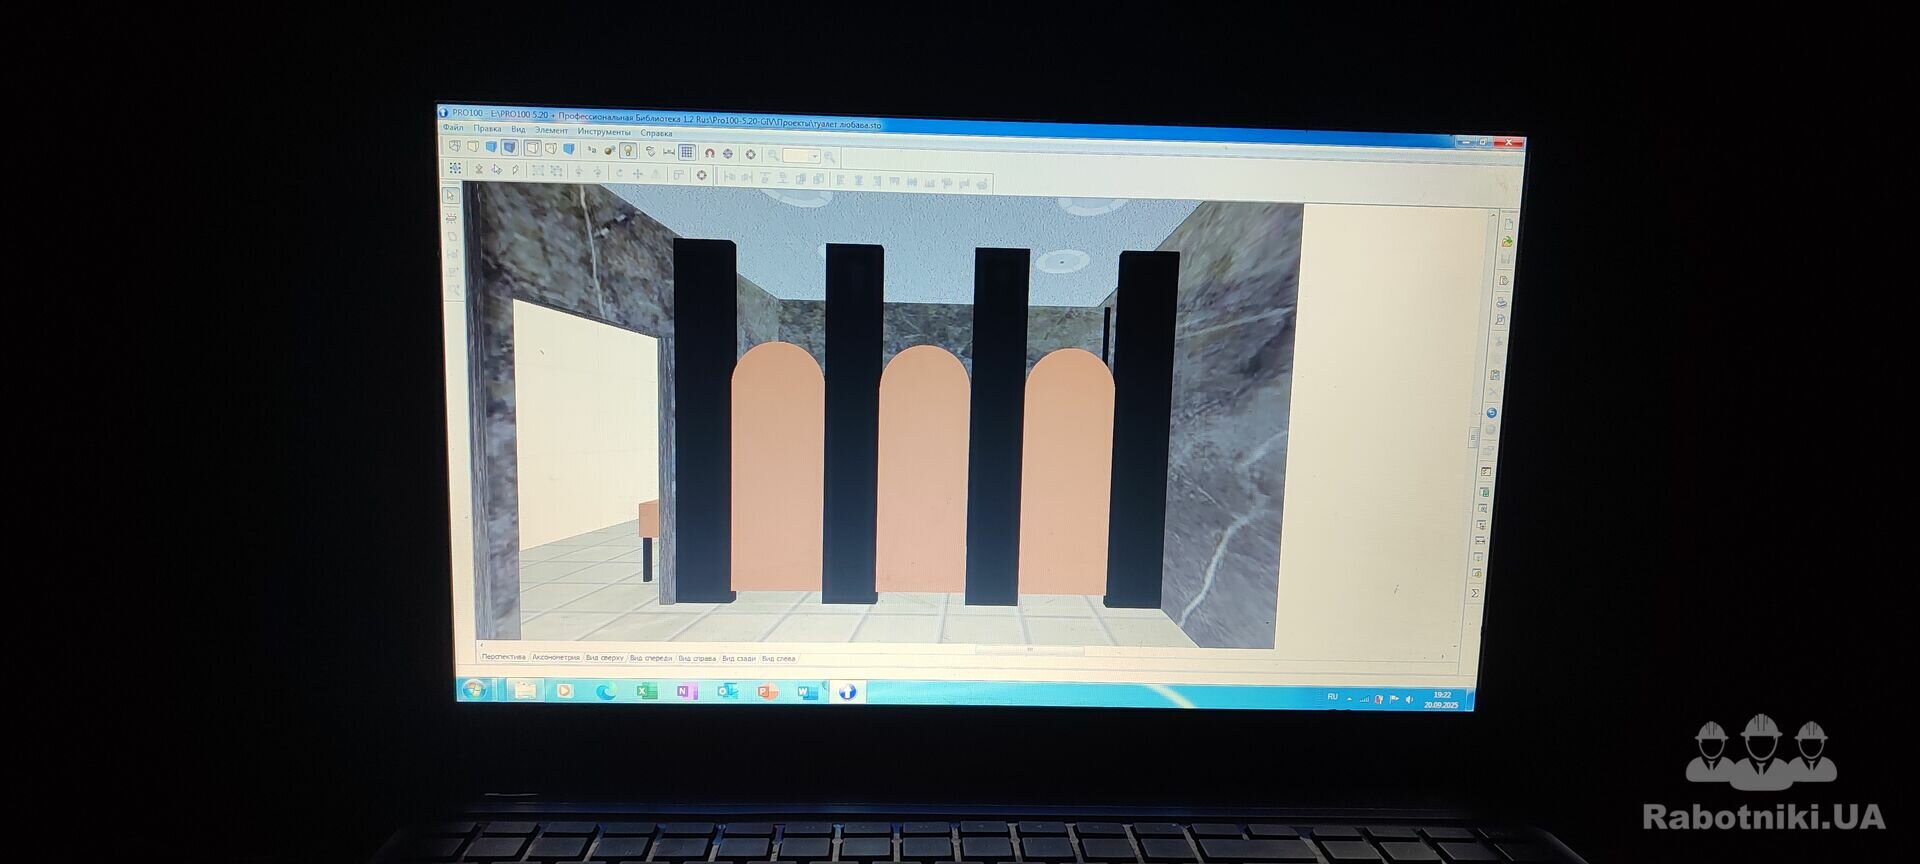Click the wireframe view mode icon
This screenshot has width=1920, height=864.
click(x=456, y=146)
